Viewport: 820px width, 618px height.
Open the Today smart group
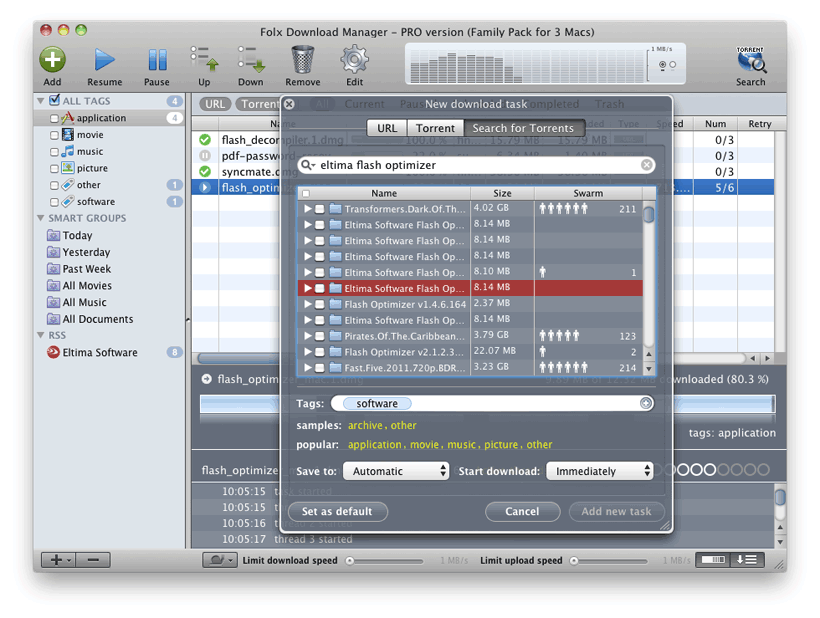coord(70,235)
